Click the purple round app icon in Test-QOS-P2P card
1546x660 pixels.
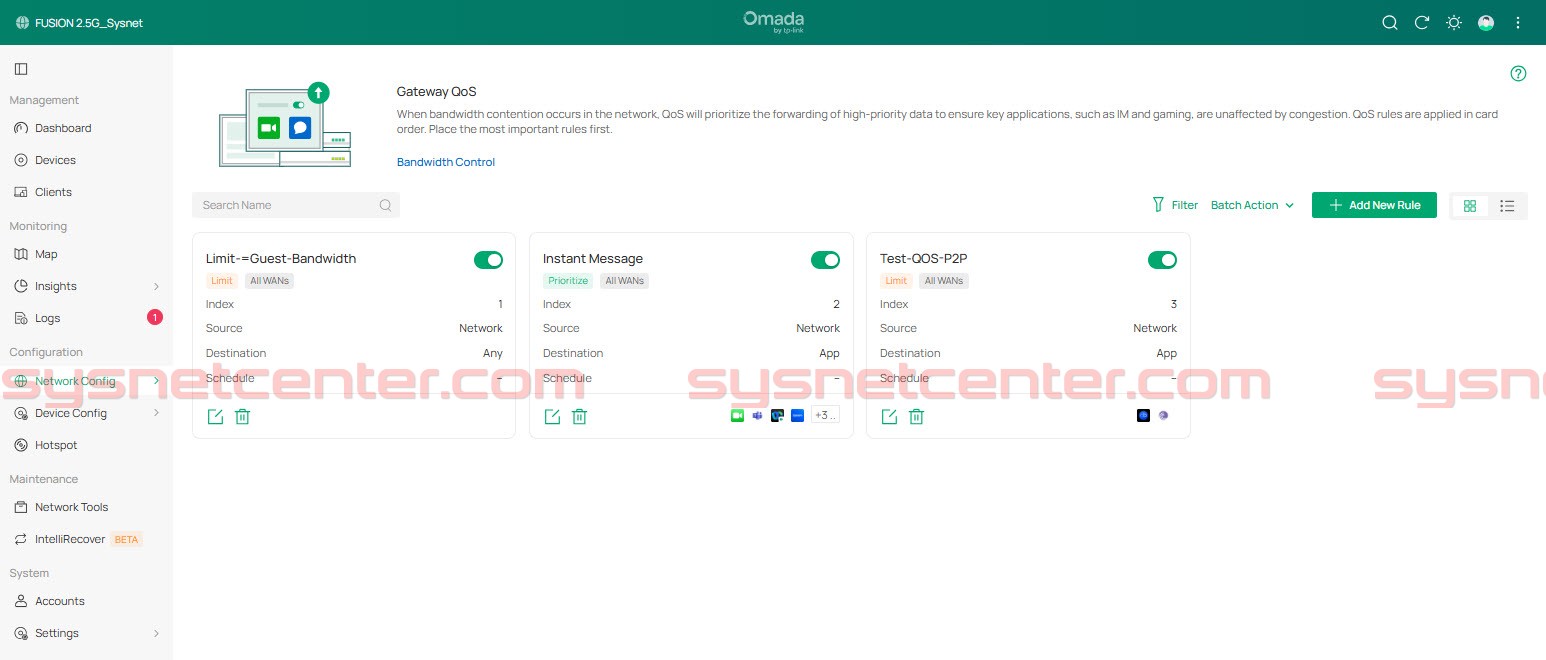1163,416
